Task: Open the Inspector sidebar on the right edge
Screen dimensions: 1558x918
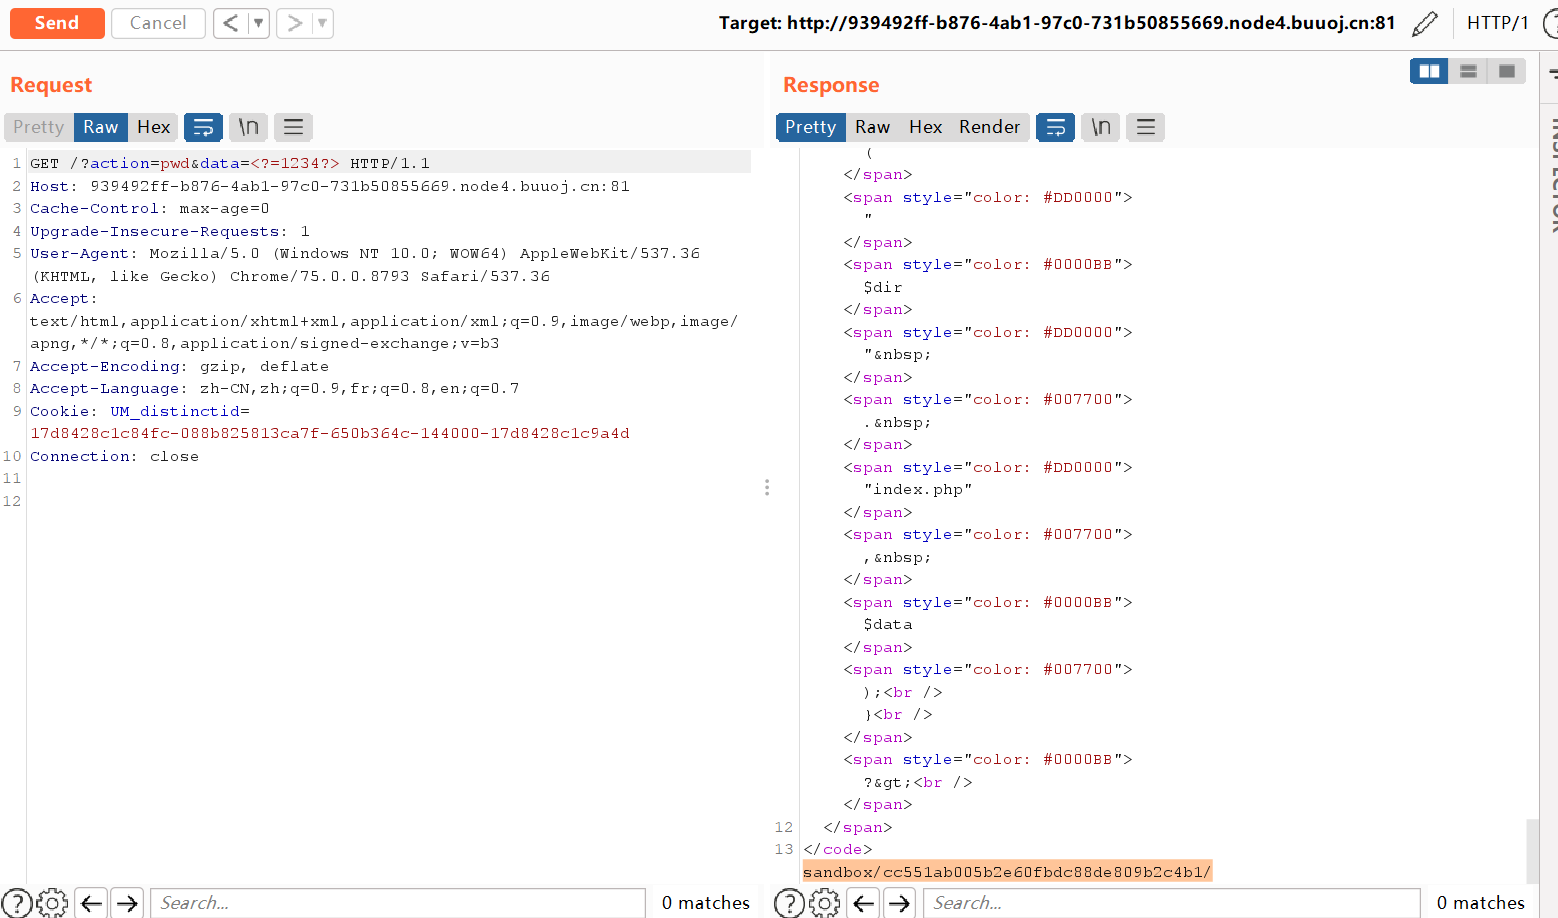Action: (x=1552, y=160)
